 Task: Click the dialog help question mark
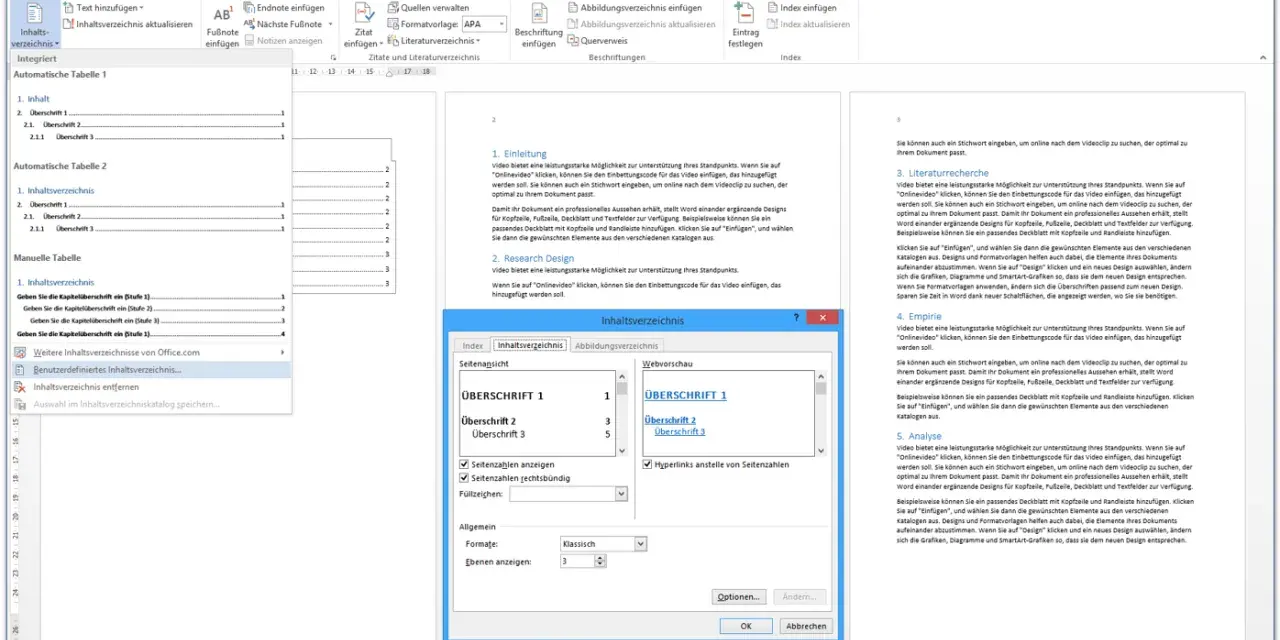pyautogui.click(x=797, y=318)
